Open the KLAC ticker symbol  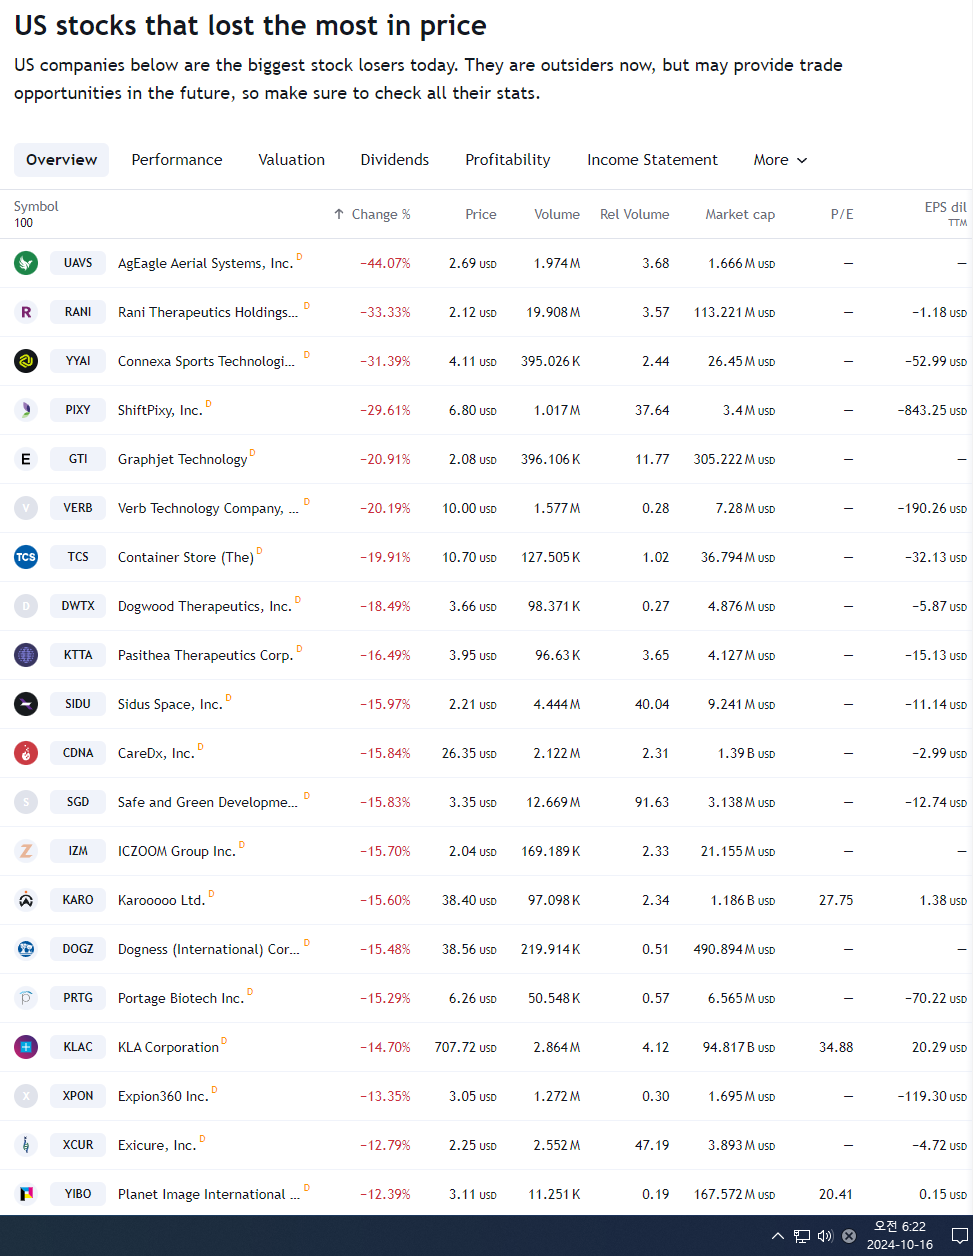click(78, 1047)
